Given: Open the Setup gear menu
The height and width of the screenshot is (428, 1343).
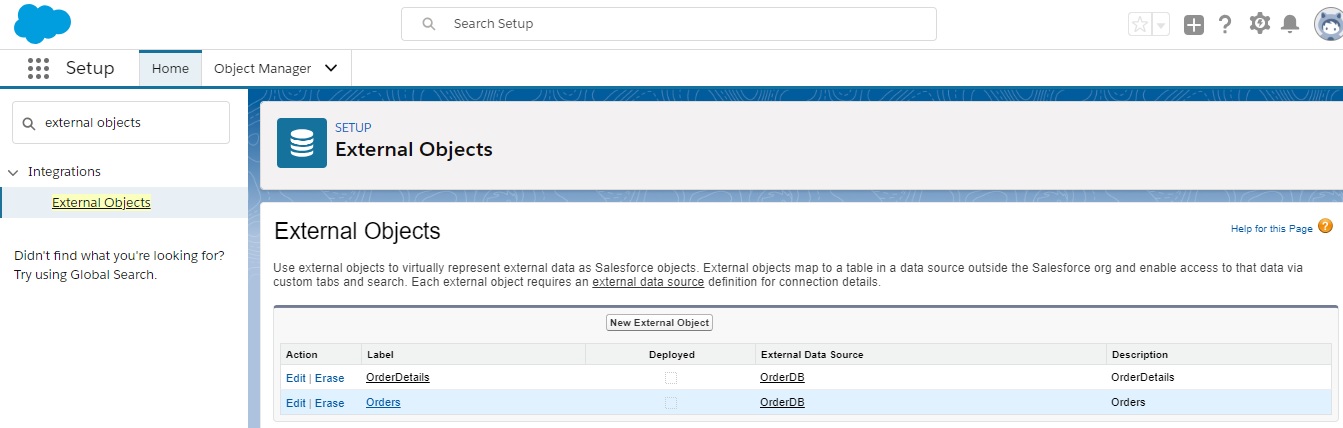Looking at the screenshot, I should 1259,24.
